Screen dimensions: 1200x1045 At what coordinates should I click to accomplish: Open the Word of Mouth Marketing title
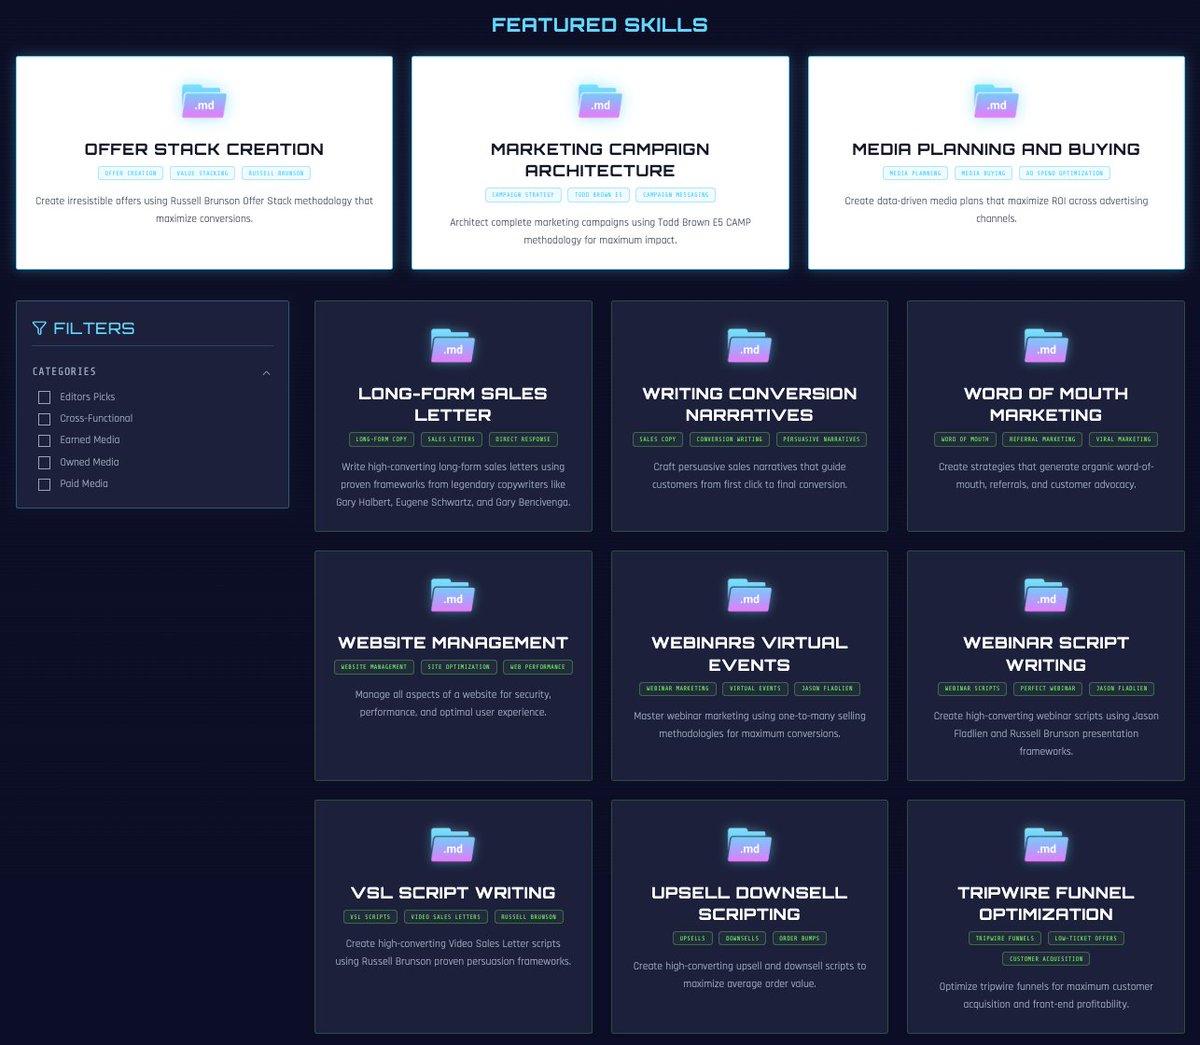pyautogui.click(x=1046, y=404)
